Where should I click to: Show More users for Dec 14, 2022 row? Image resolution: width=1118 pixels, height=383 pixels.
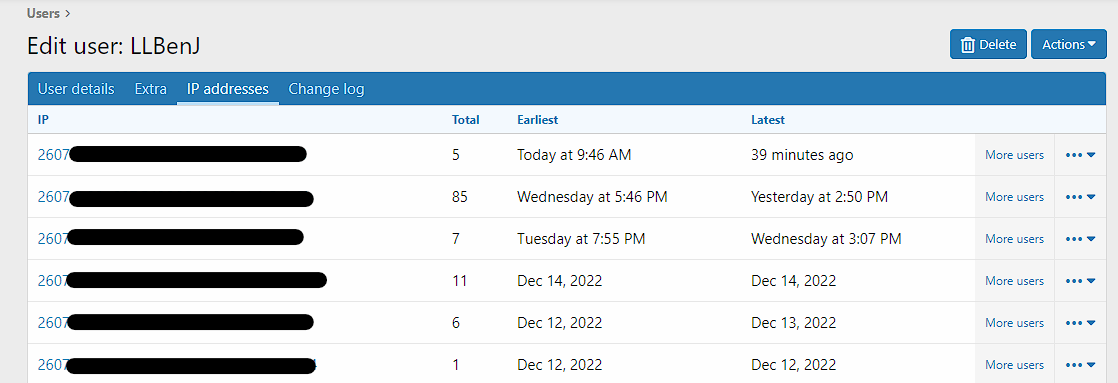[1014, 281]
